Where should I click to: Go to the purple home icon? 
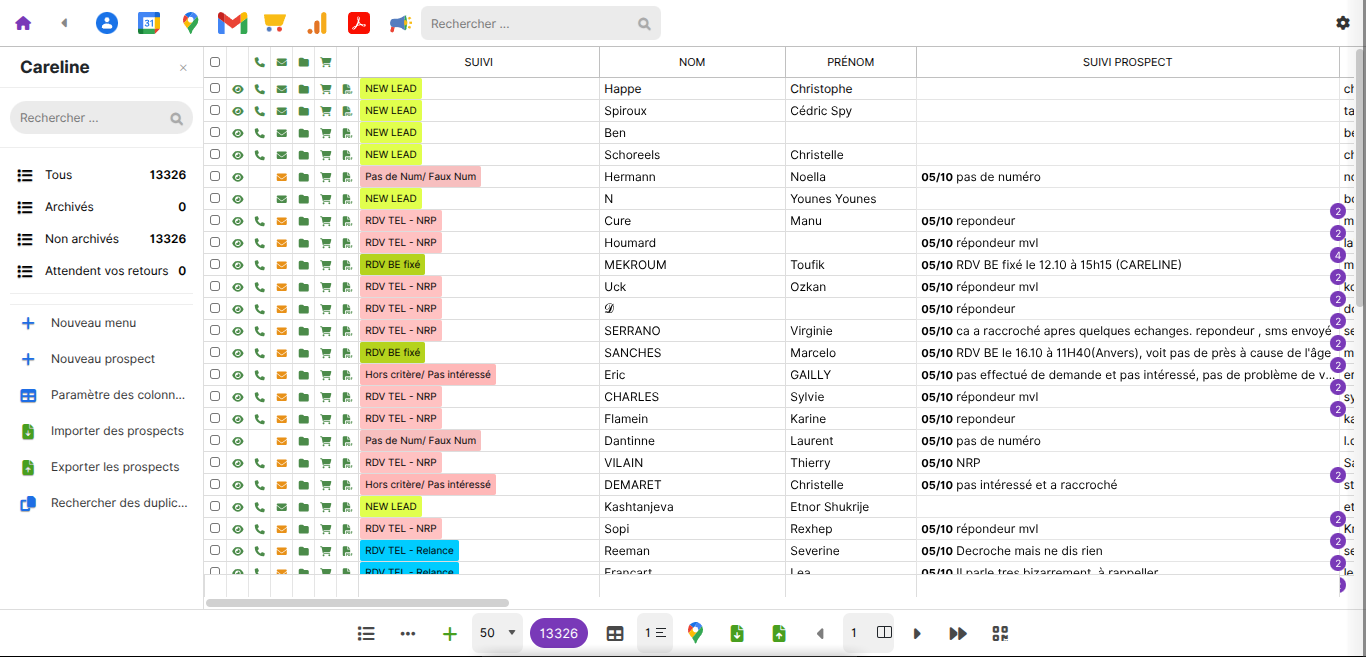coord(23,23)
